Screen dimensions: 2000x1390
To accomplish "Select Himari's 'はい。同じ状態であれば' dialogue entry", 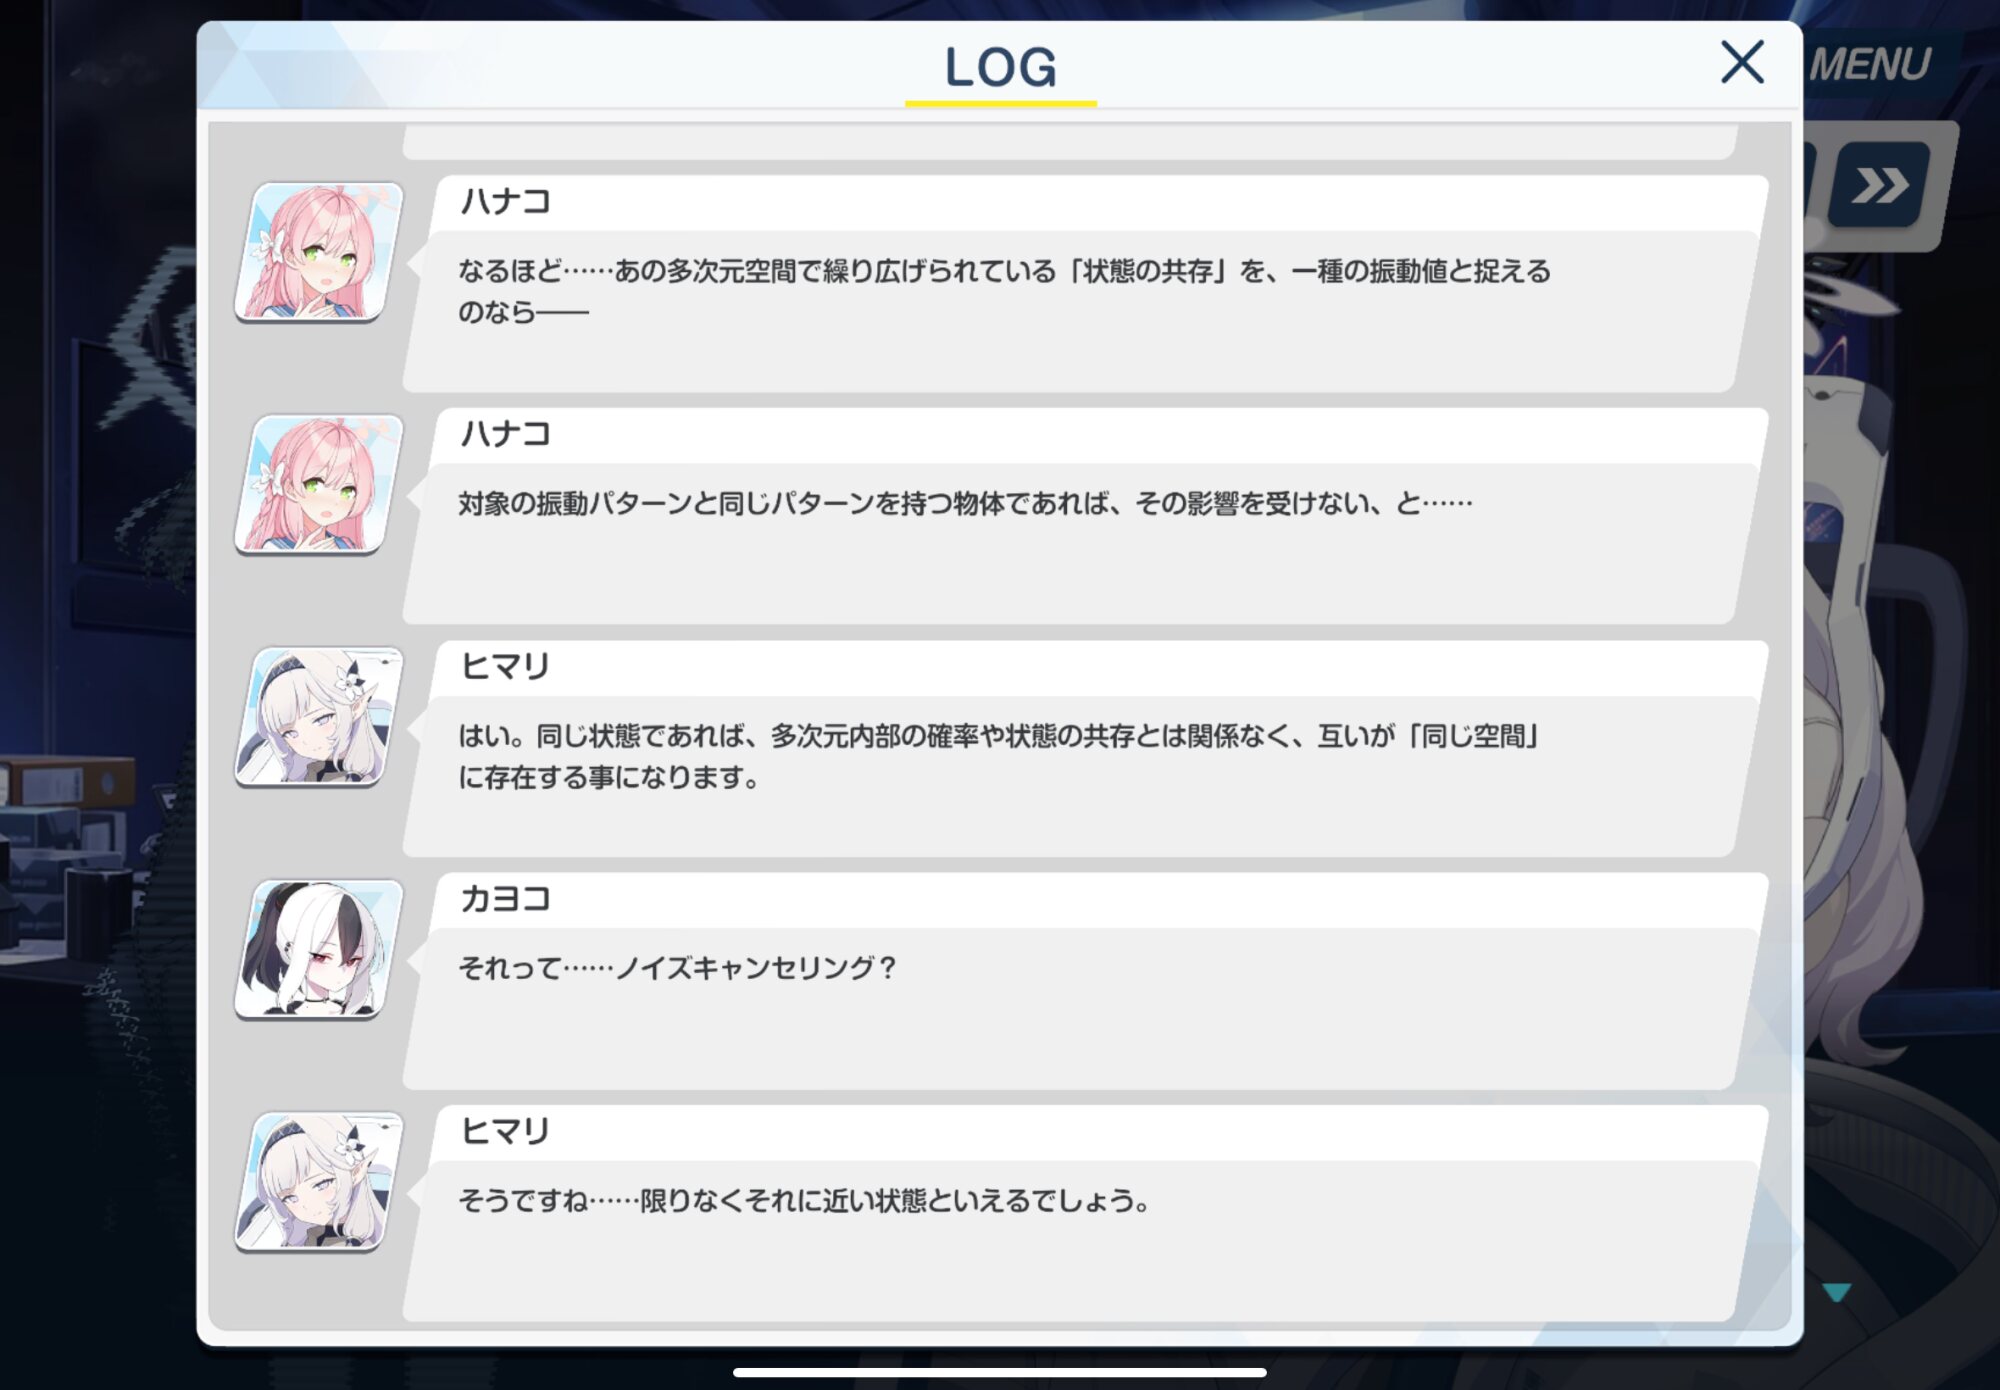I will click(1085, 749).
